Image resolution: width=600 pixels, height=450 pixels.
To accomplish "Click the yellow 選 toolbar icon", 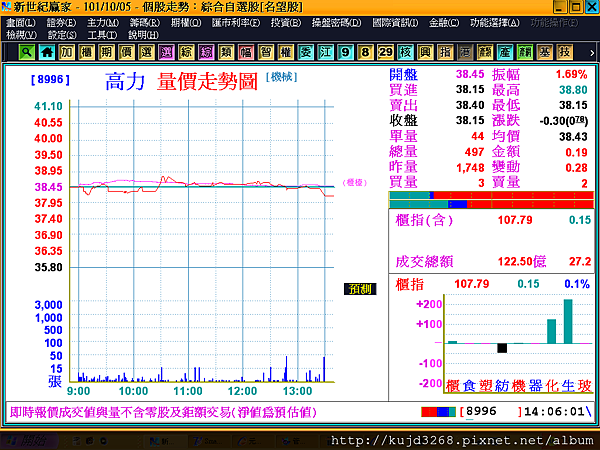I will click(147, 52).
